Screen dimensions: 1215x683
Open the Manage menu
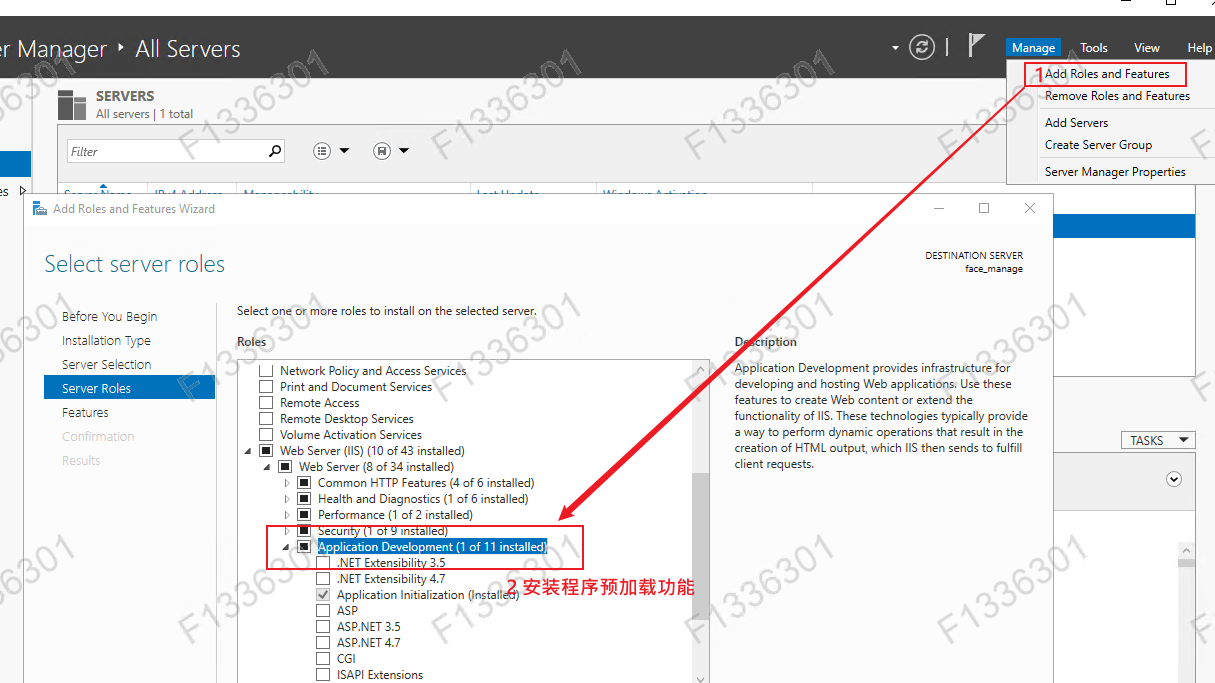point(1033,48)
